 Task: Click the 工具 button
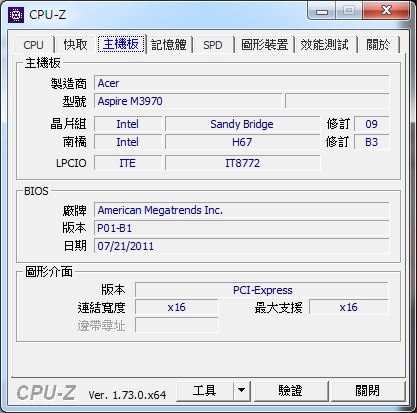coord(205,391)
